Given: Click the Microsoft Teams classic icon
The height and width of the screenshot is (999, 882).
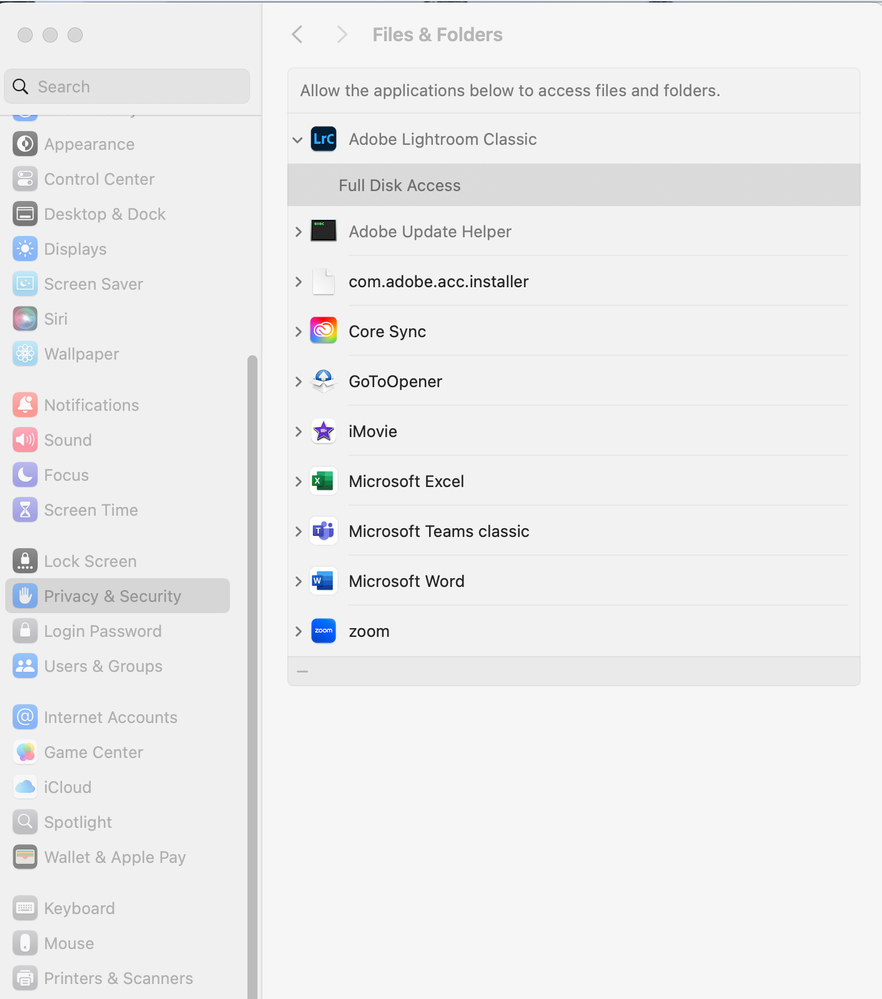Looking at the screenshot, I should [323, 531].
